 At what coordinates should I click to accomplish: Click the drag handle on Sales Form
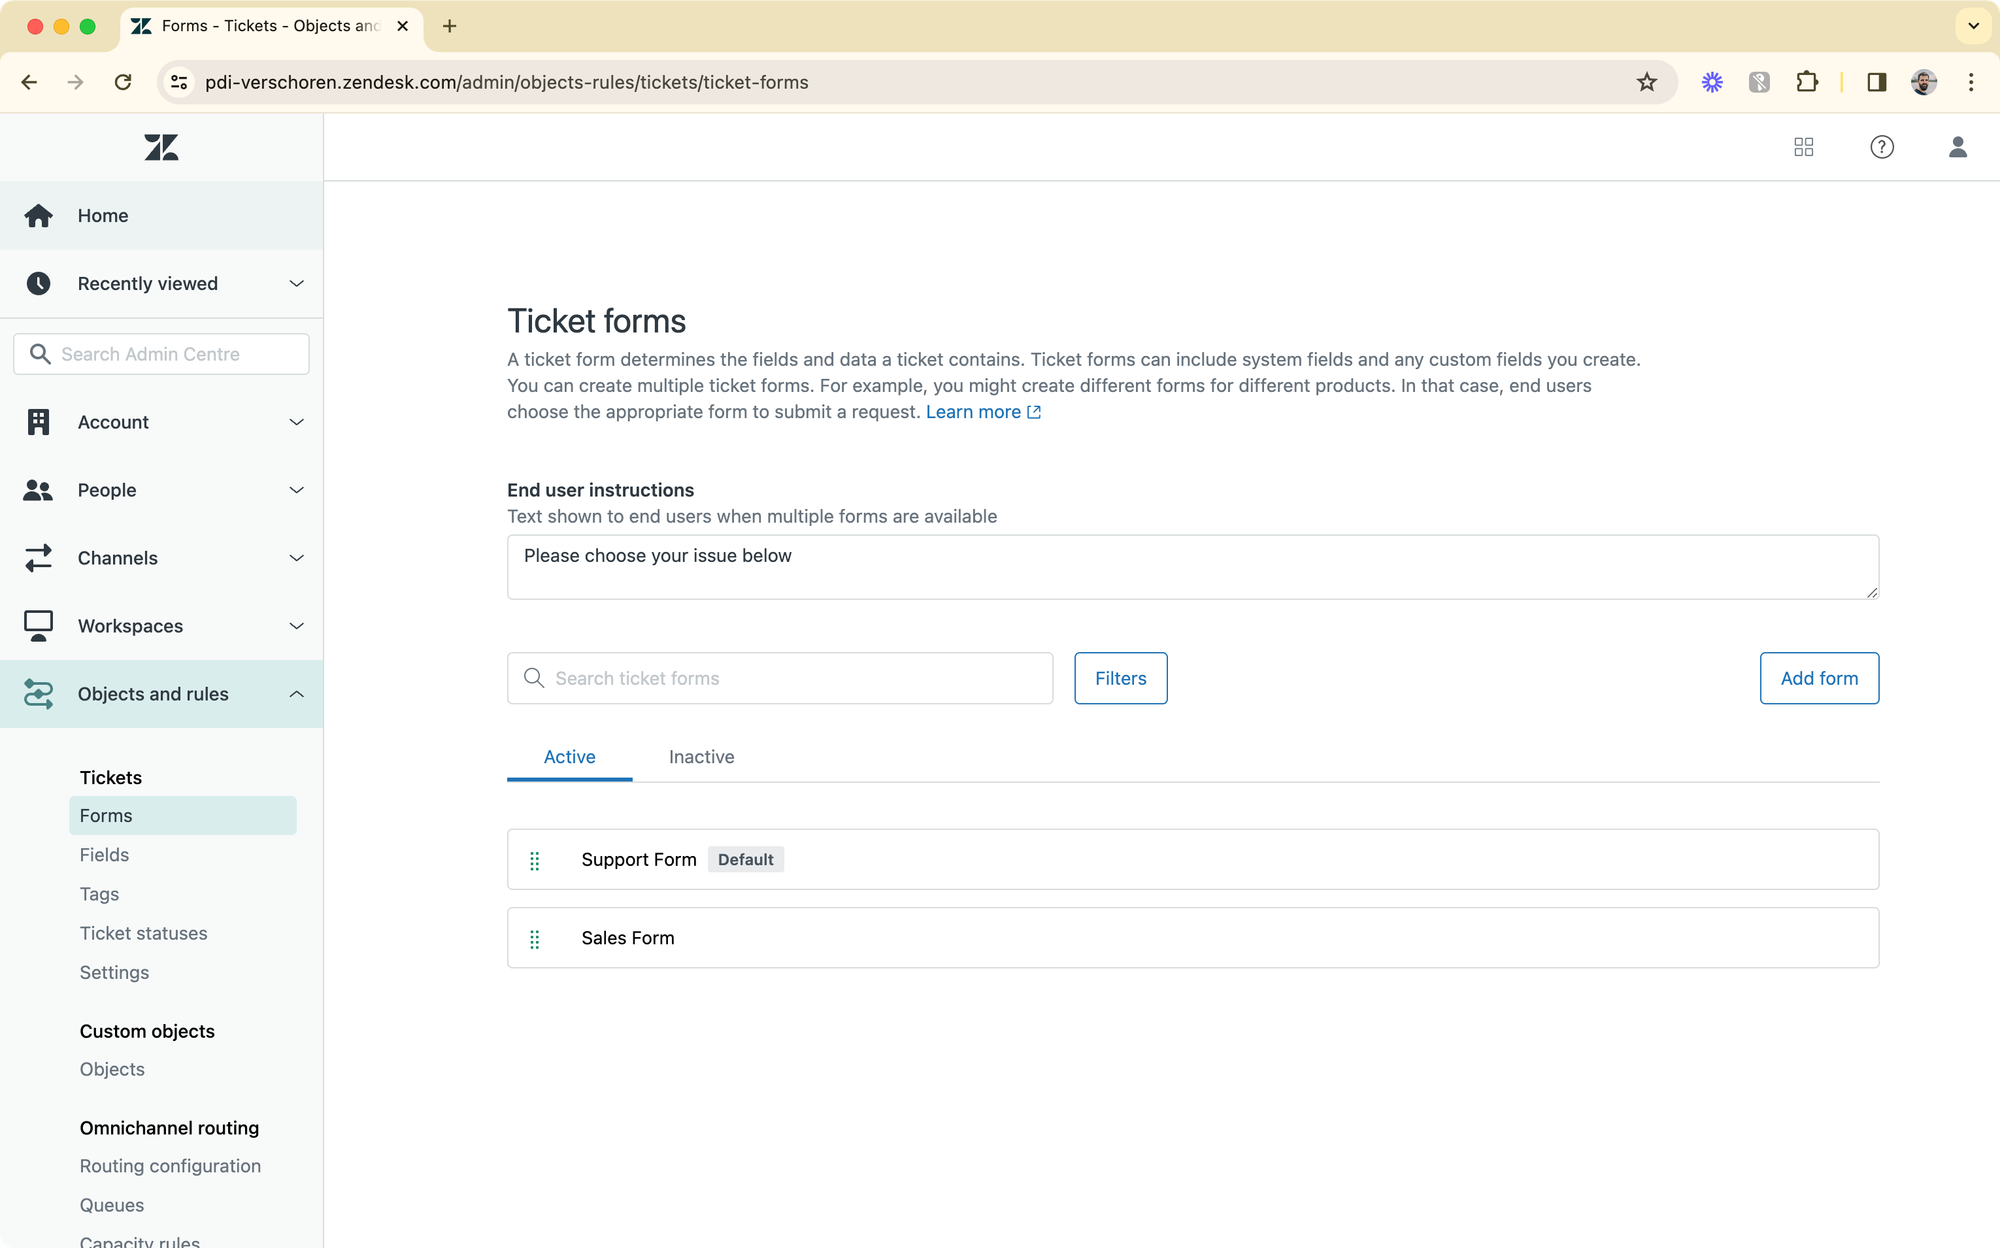535,939
